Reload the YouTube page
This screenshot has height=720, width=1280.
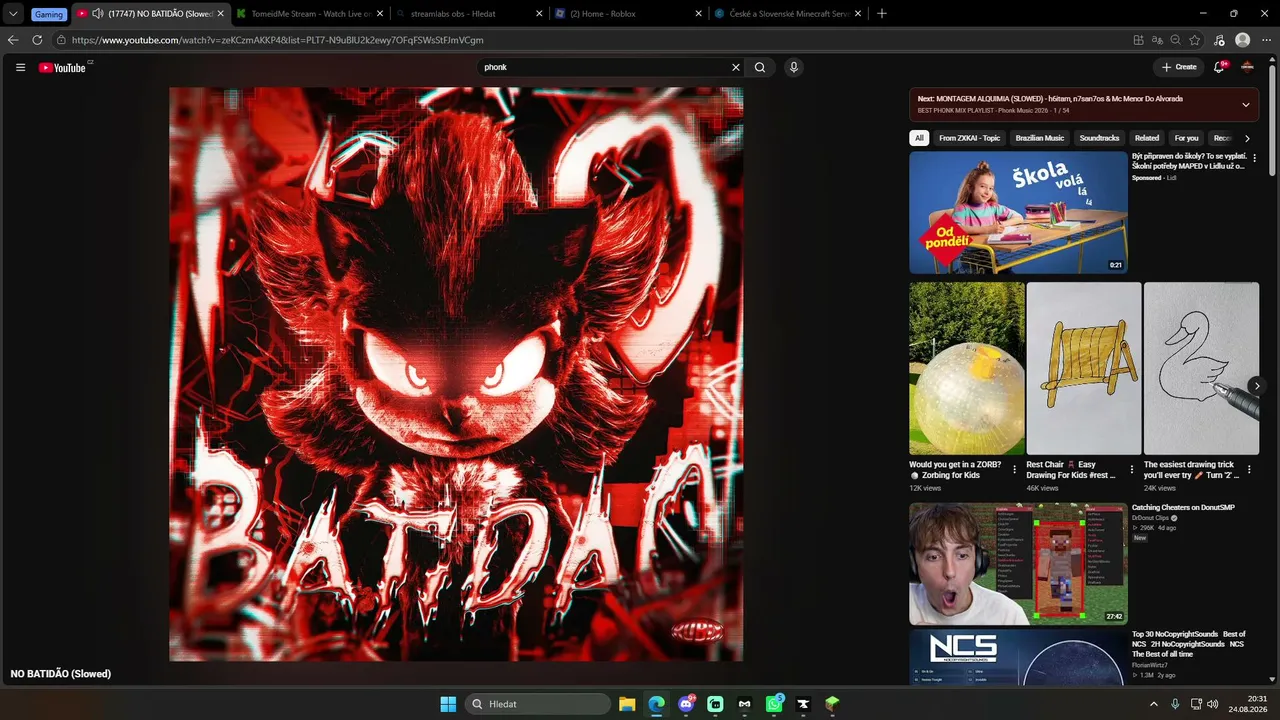tap(37, 40)
